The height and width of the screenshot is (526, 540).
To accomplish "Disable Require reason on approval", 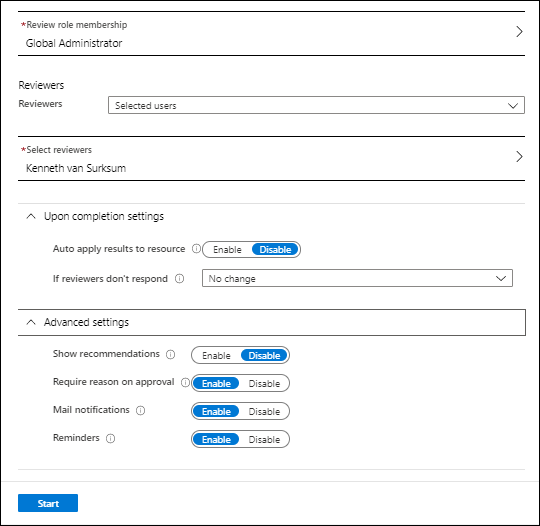I will click(264, 383).
